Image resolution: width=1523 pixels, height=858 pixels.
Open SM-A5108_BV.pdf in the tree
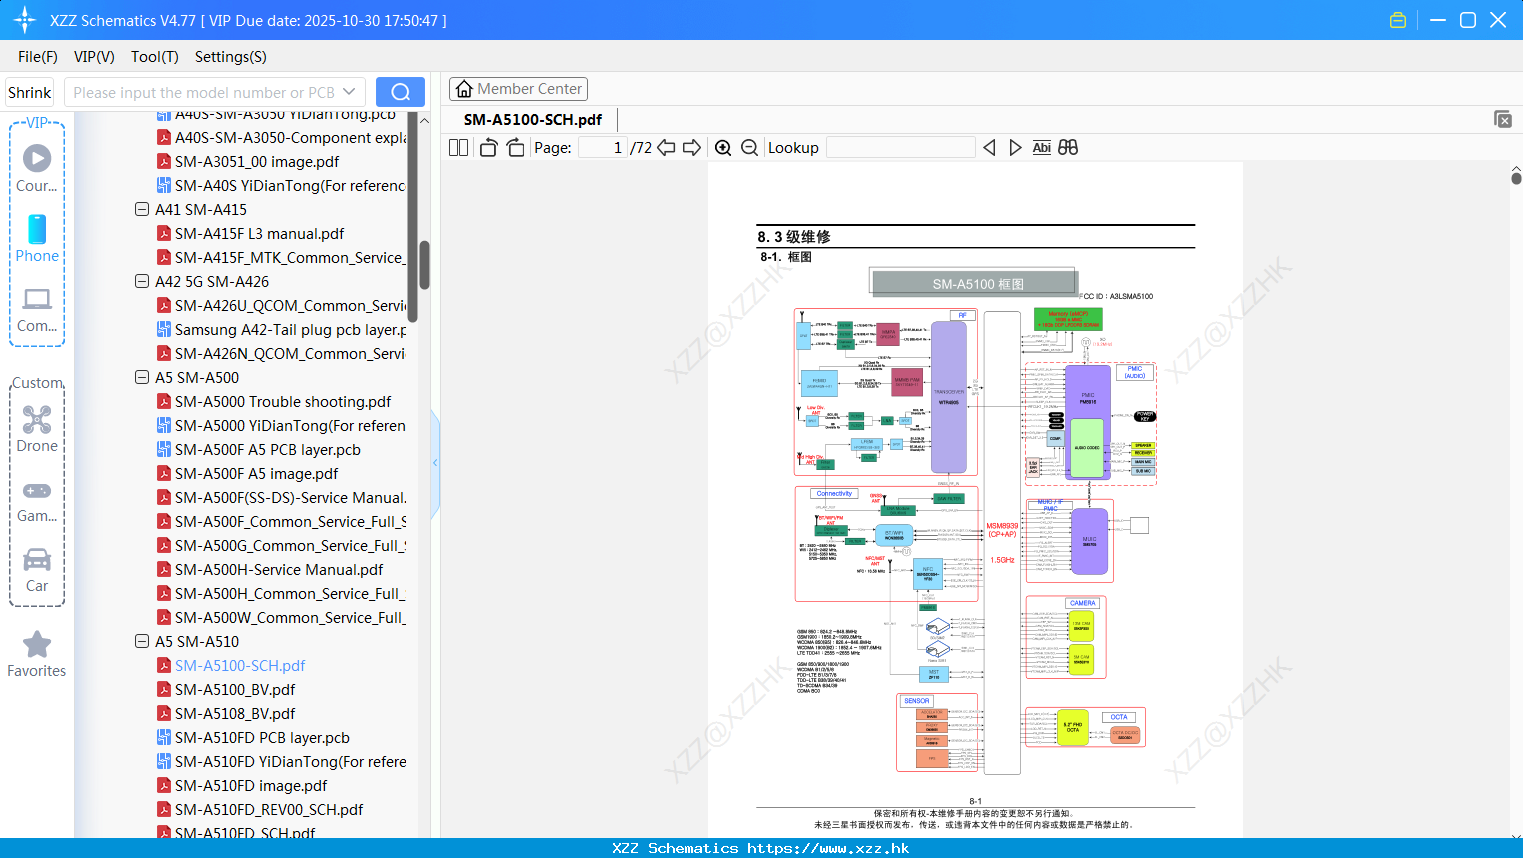pyautogui.click(x=235, y=713)
